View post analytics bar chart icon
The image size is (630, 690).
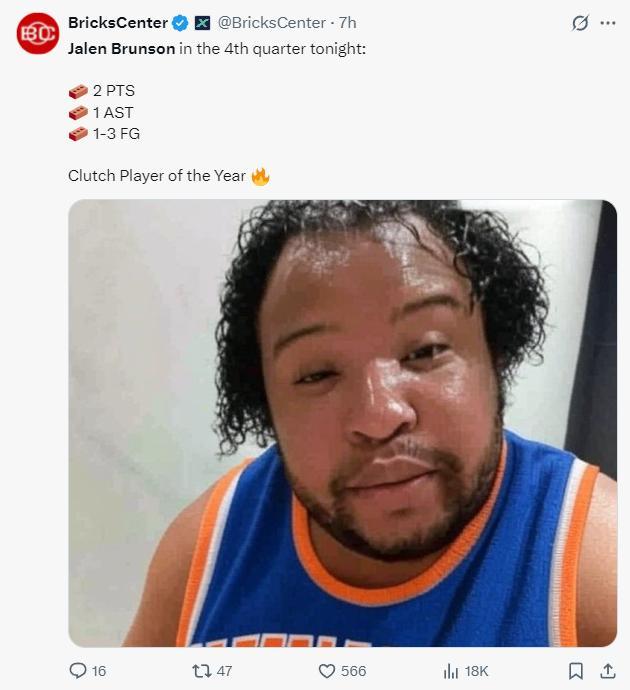click(451, 671)
